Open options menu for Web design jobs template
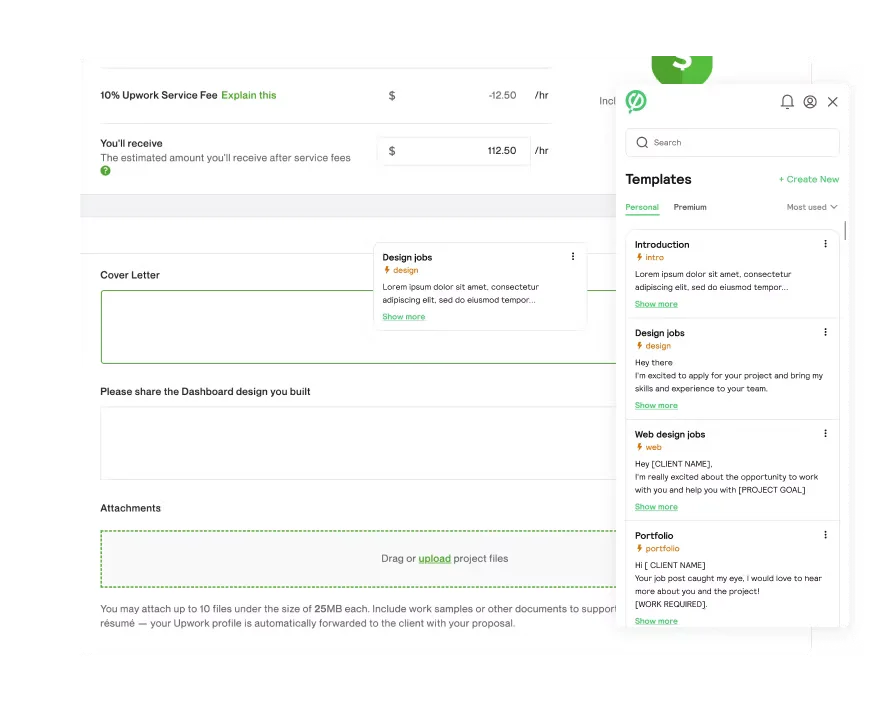 [x=825, y=434]
